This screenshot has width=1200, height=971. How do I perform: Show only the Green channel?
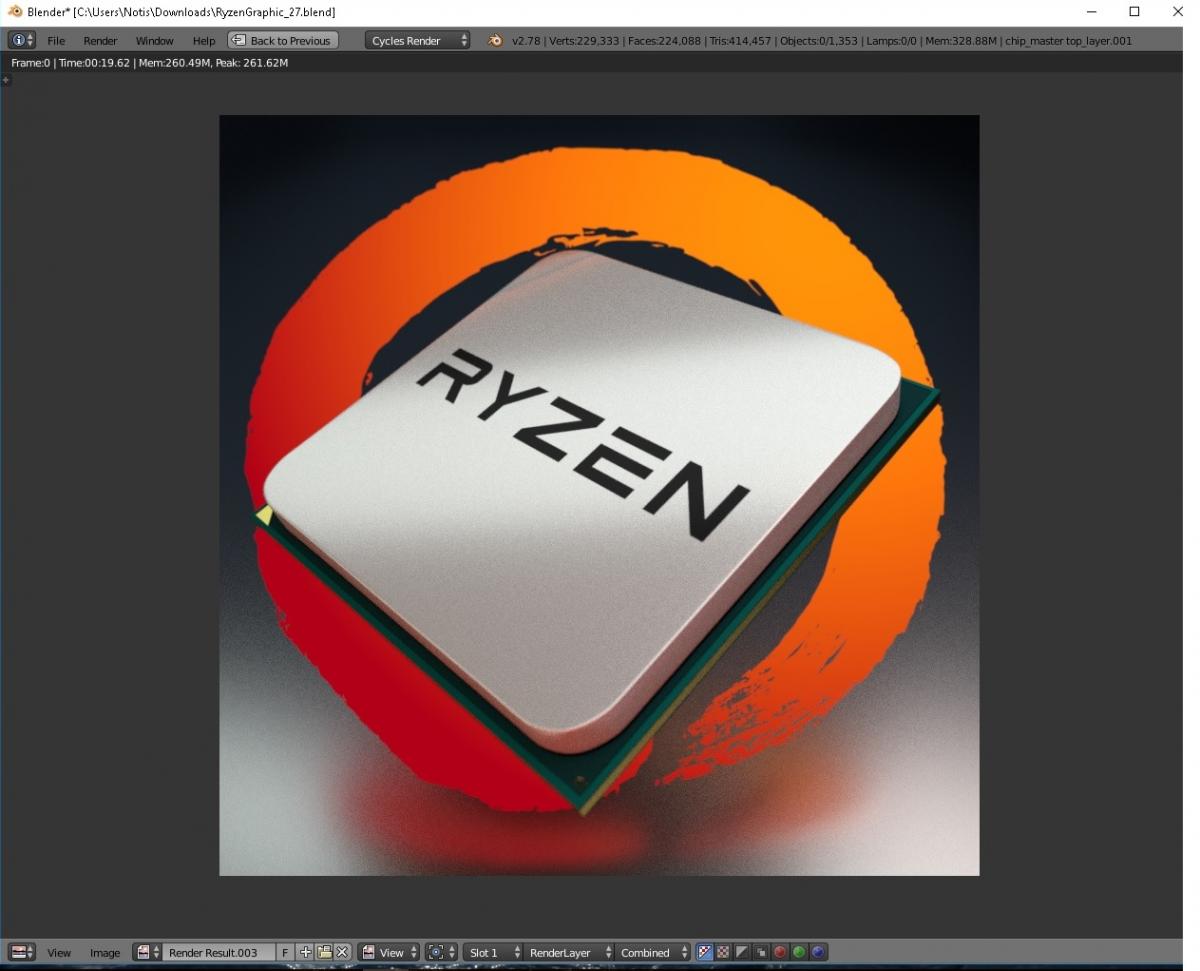pos(799,953)
